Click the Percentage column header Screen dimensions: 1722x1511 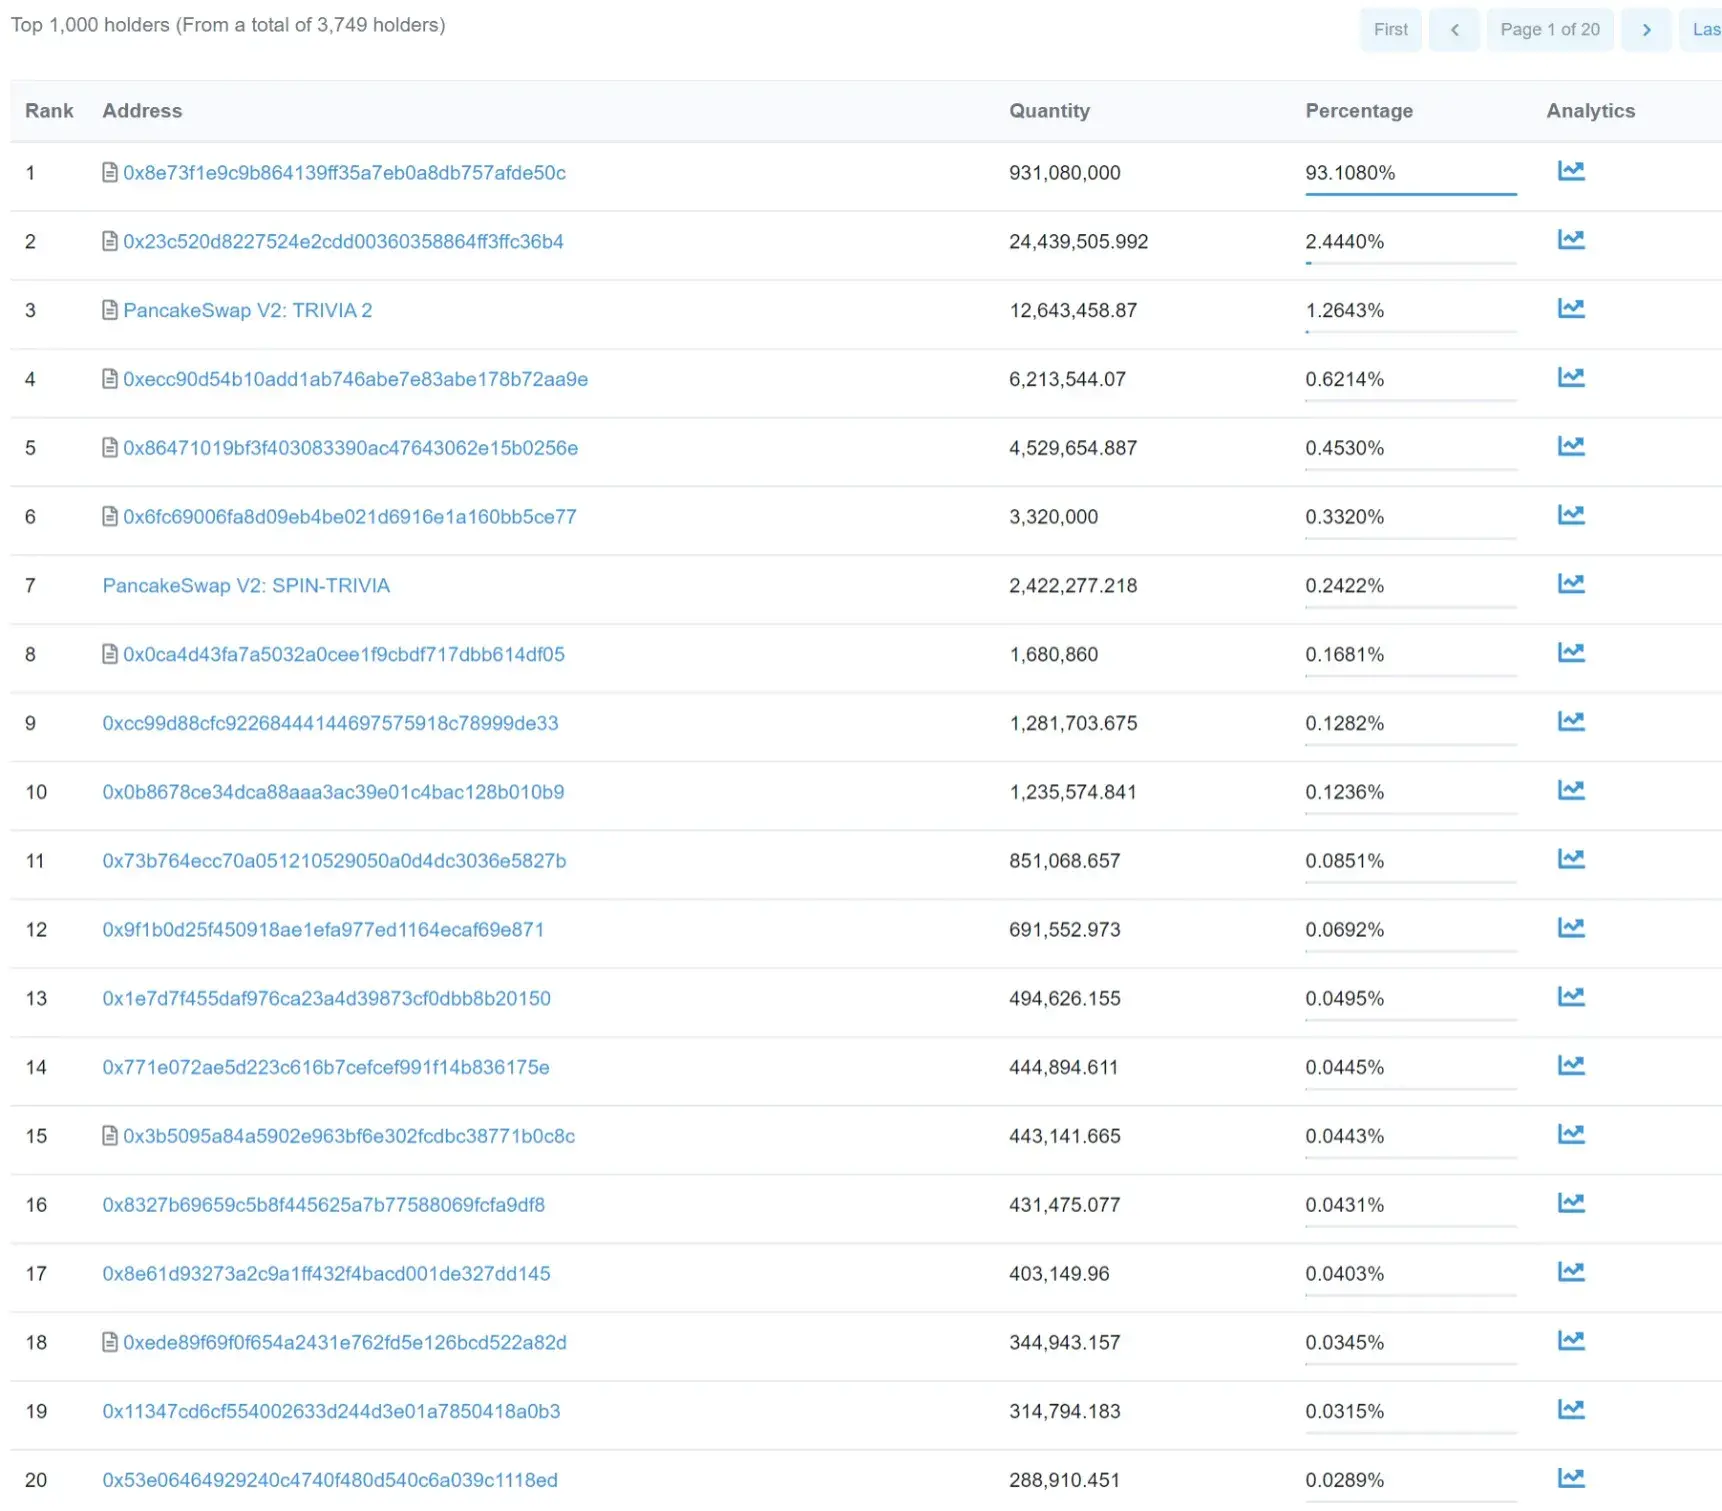click(1359, 111)
